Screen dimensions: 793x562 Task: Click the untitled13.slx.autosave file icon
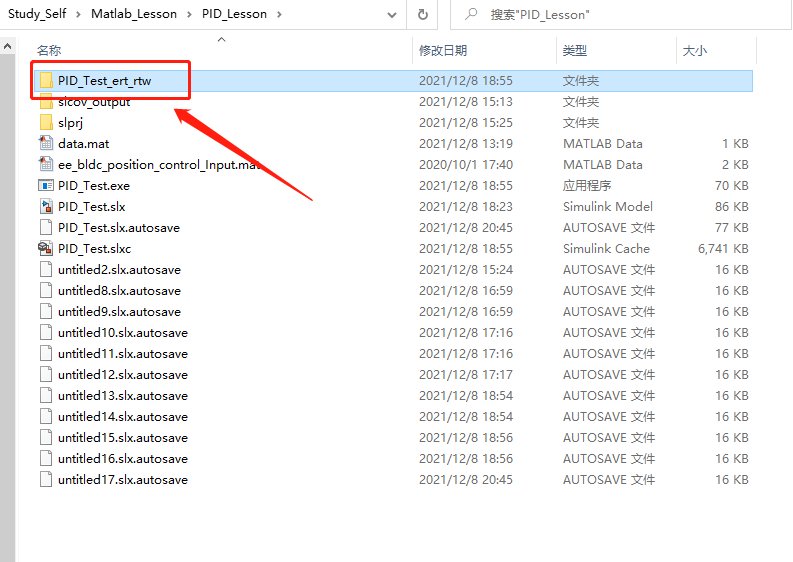click(46, 396)
